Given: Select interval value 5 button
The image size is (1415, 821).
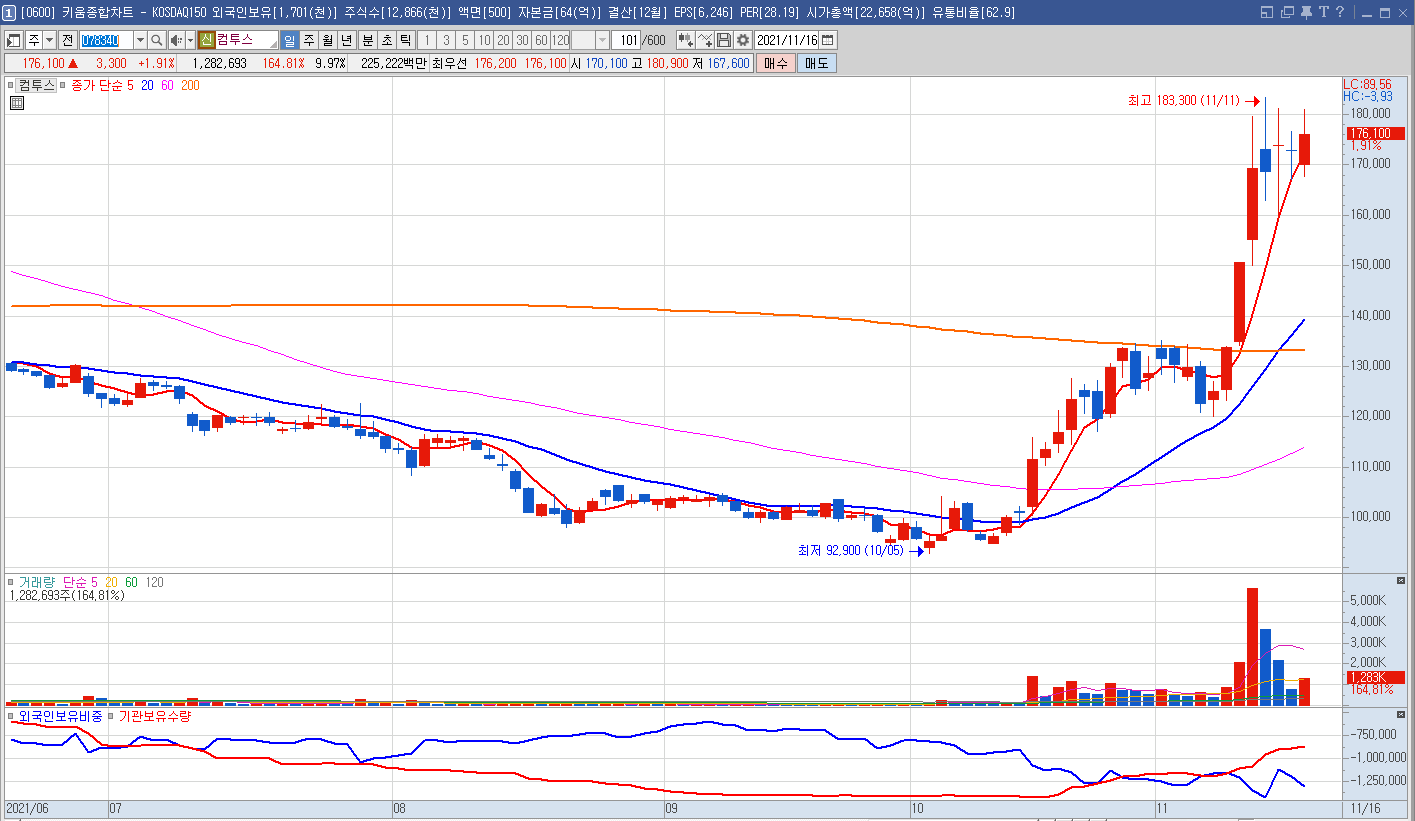Looking at the screenshot, I should click(x=465, y=40).
